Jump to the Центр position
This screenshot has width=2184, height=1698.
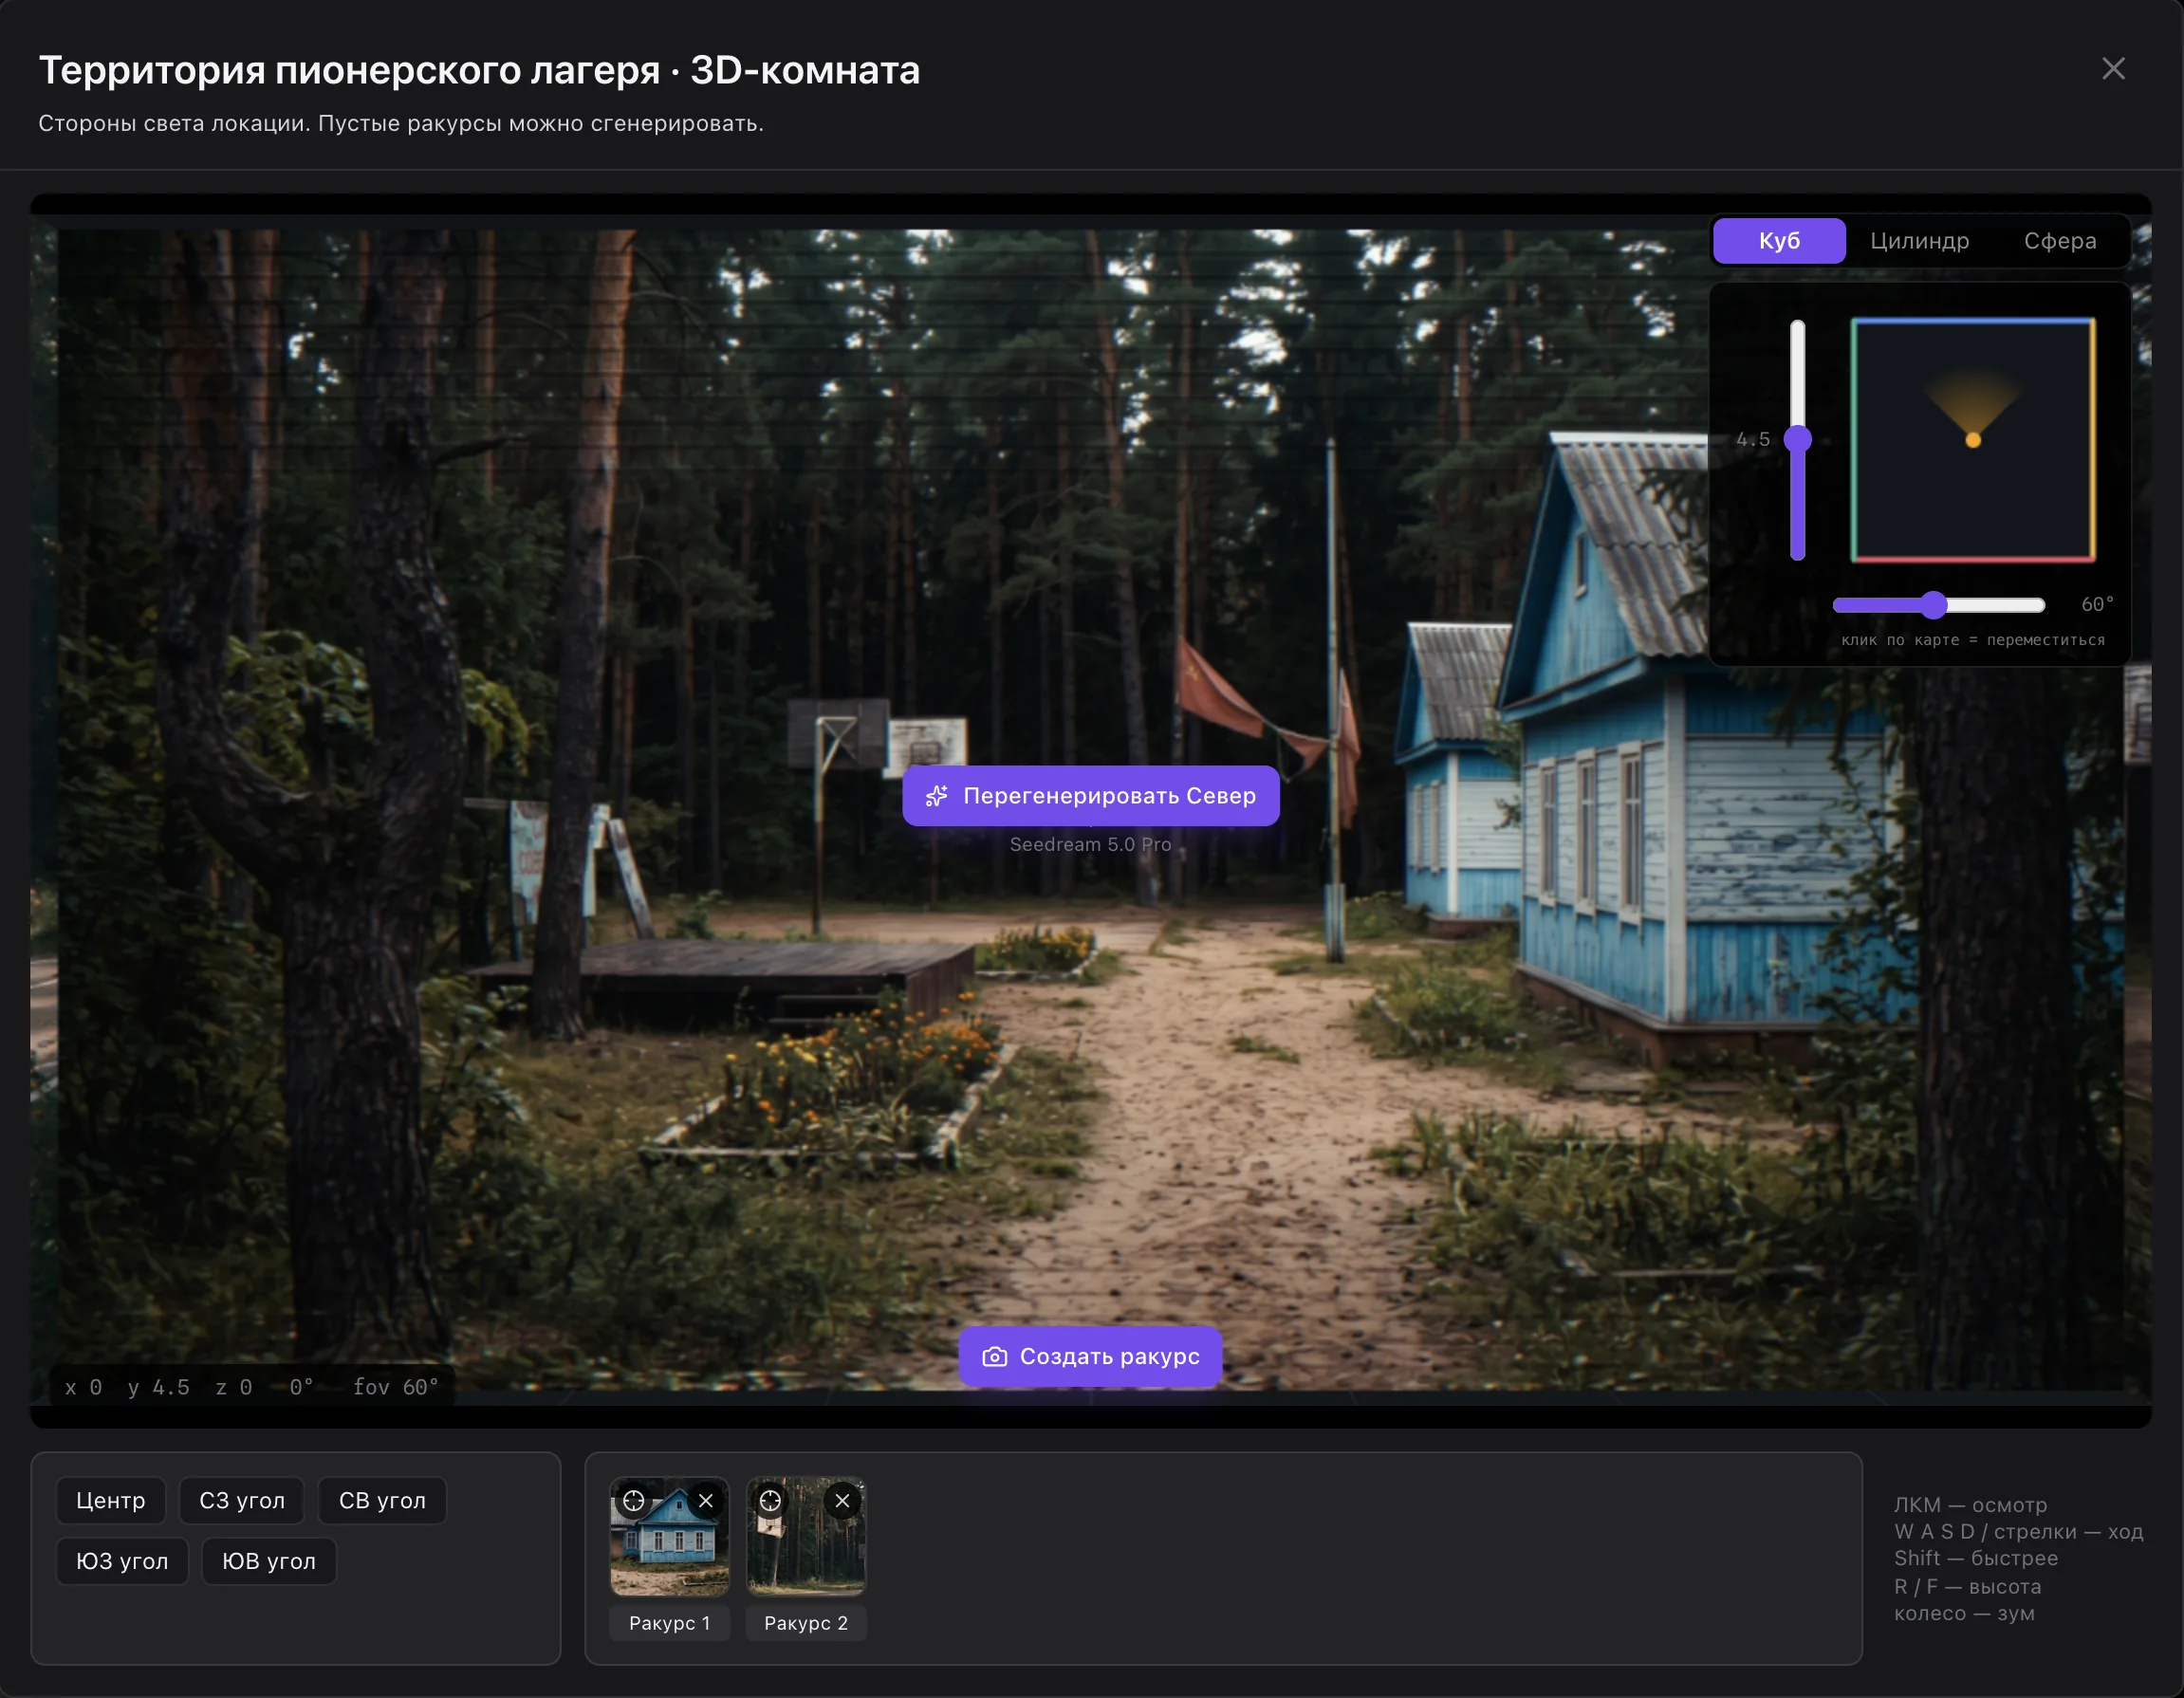[x=111, y=1501]
